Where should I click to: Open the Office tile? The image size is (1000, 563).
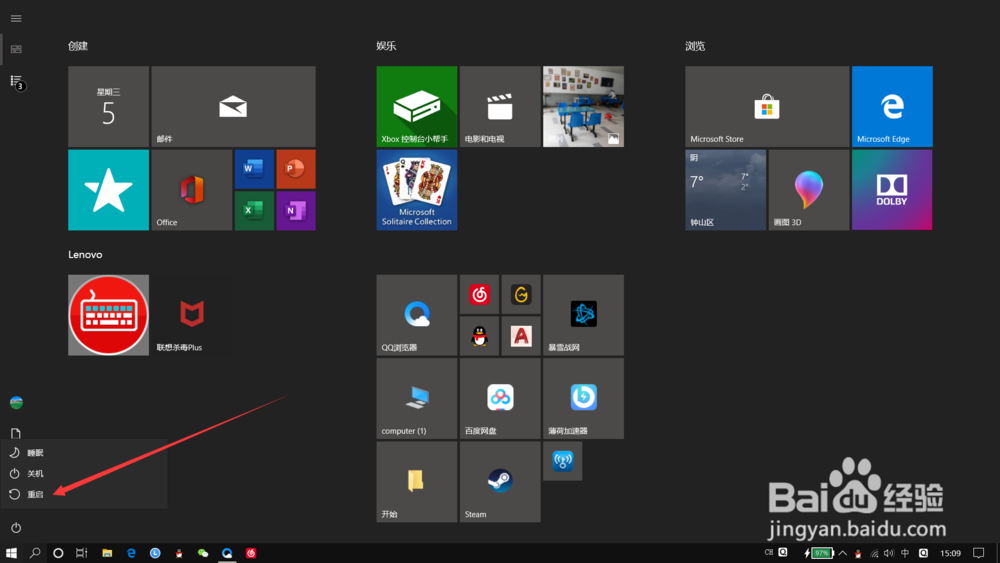coord(191,190)
